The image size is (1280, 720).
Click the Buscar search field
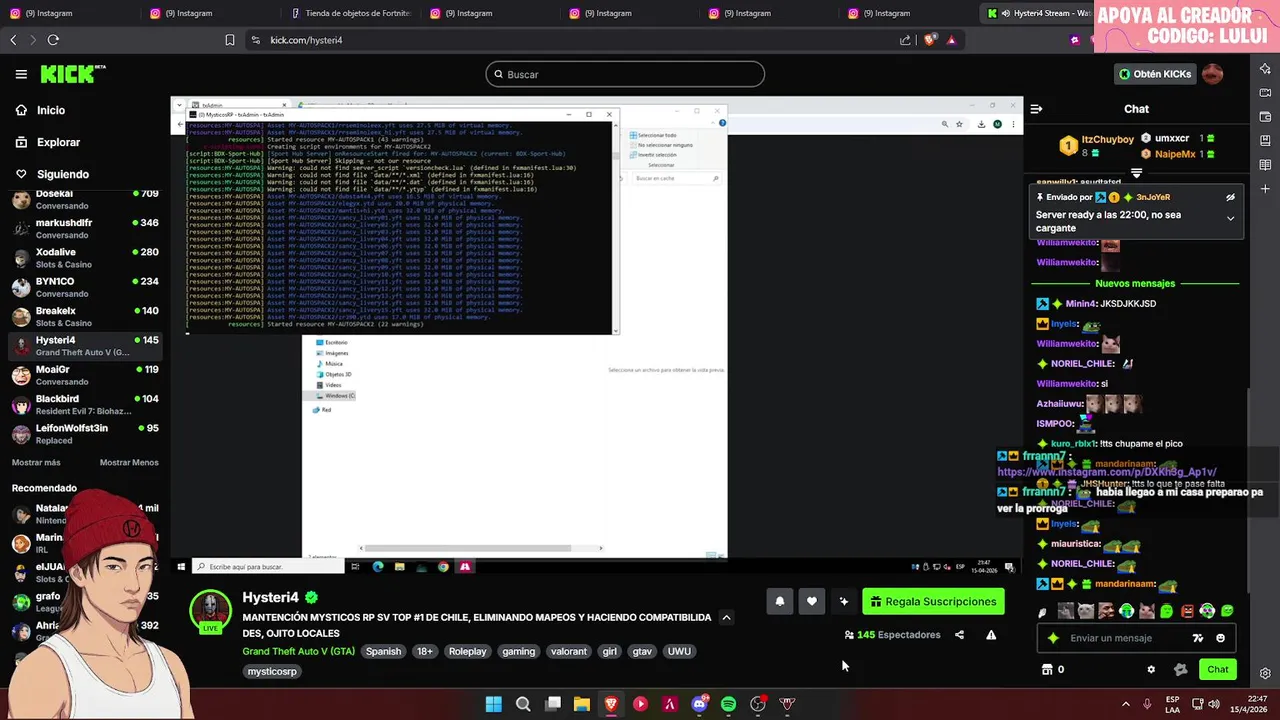[x=625, y=74]
